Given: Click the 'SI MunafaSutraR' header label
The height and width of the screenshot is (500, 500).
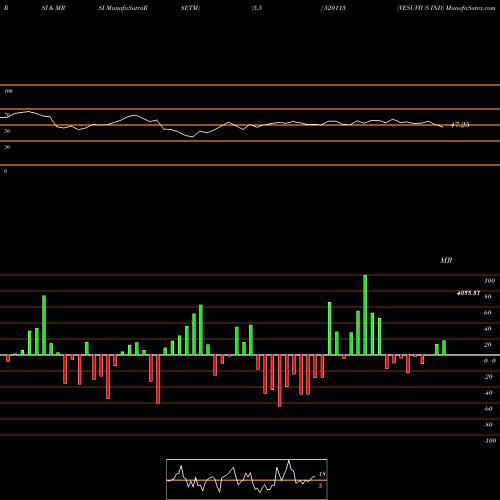Looking at the screenshot, I should click(123, 8).
